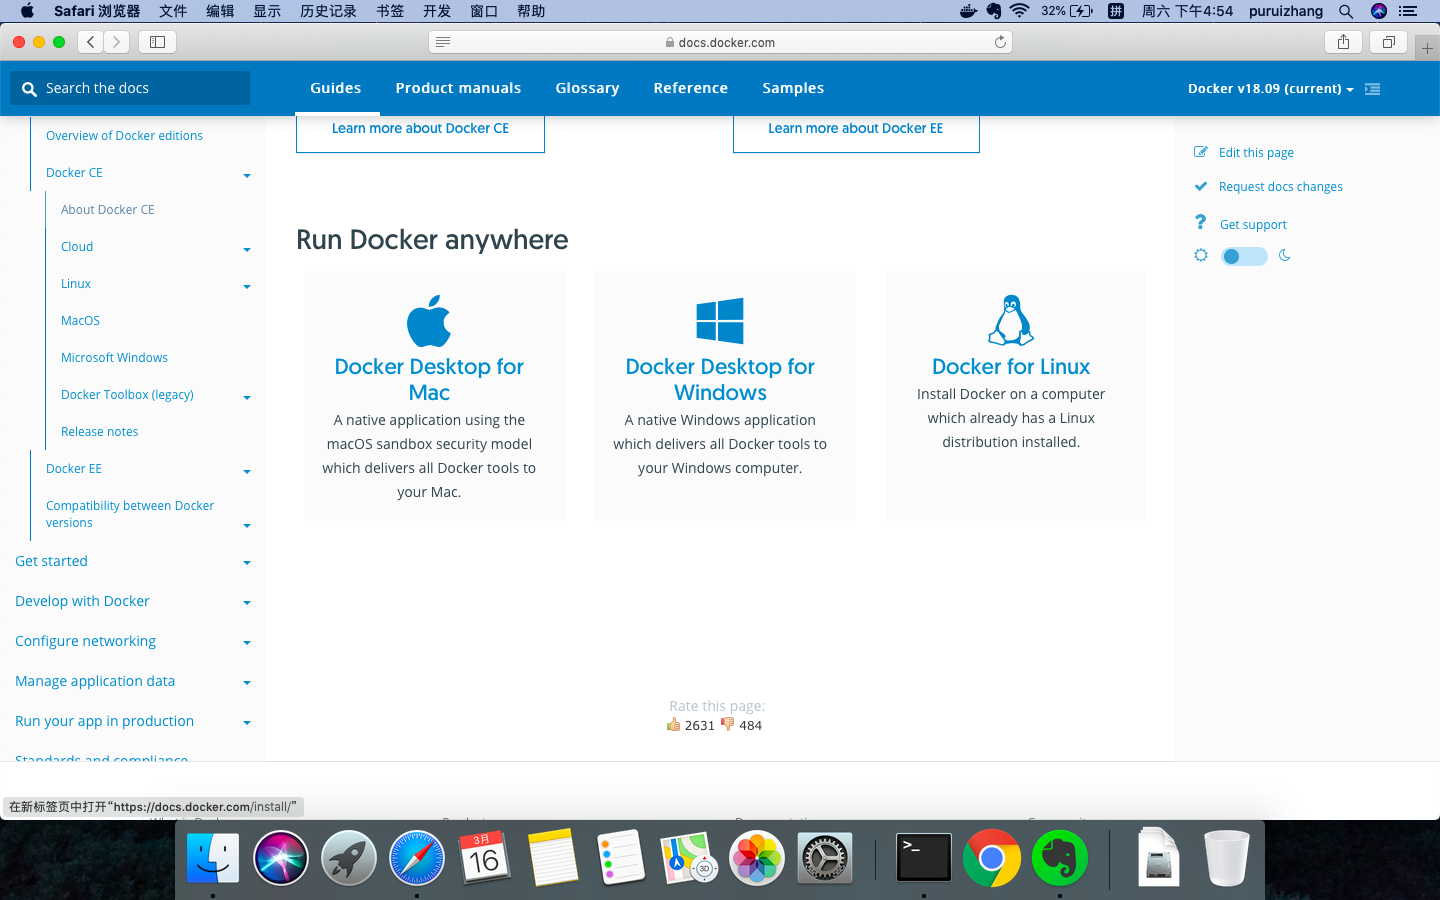
Task: Expand the Docker Toolbox (legacy) section
Action: point(246,397)
